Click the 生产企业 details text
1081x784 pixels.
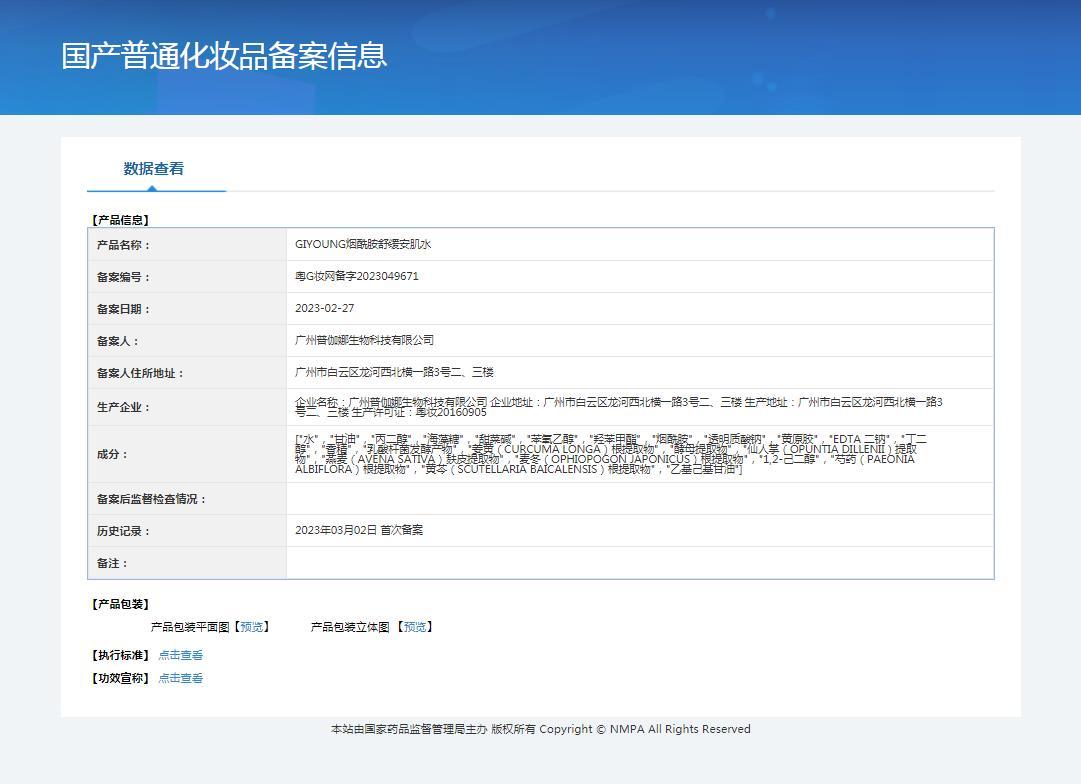click(x=620, y=406)
